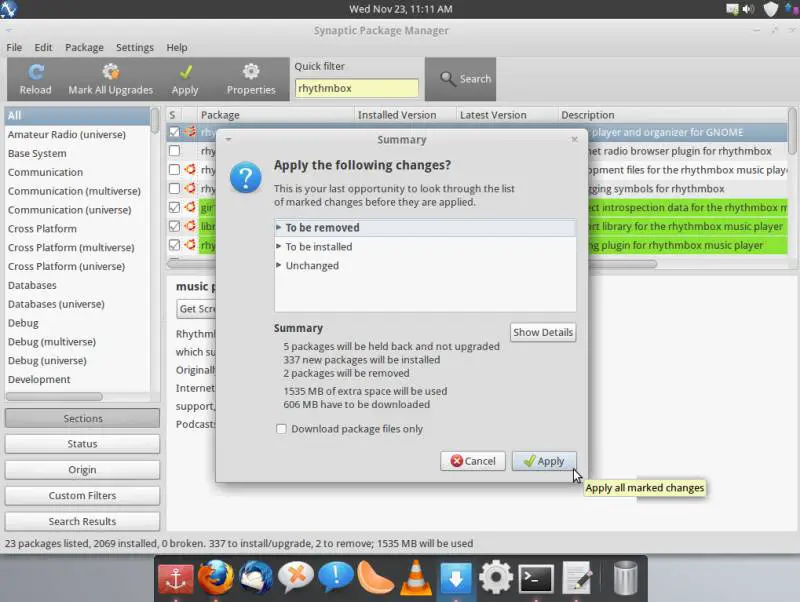The width and height of the screenshot is (800, 602).
Task: Click the shield icon in the top panel
Action: click(770, 9)
